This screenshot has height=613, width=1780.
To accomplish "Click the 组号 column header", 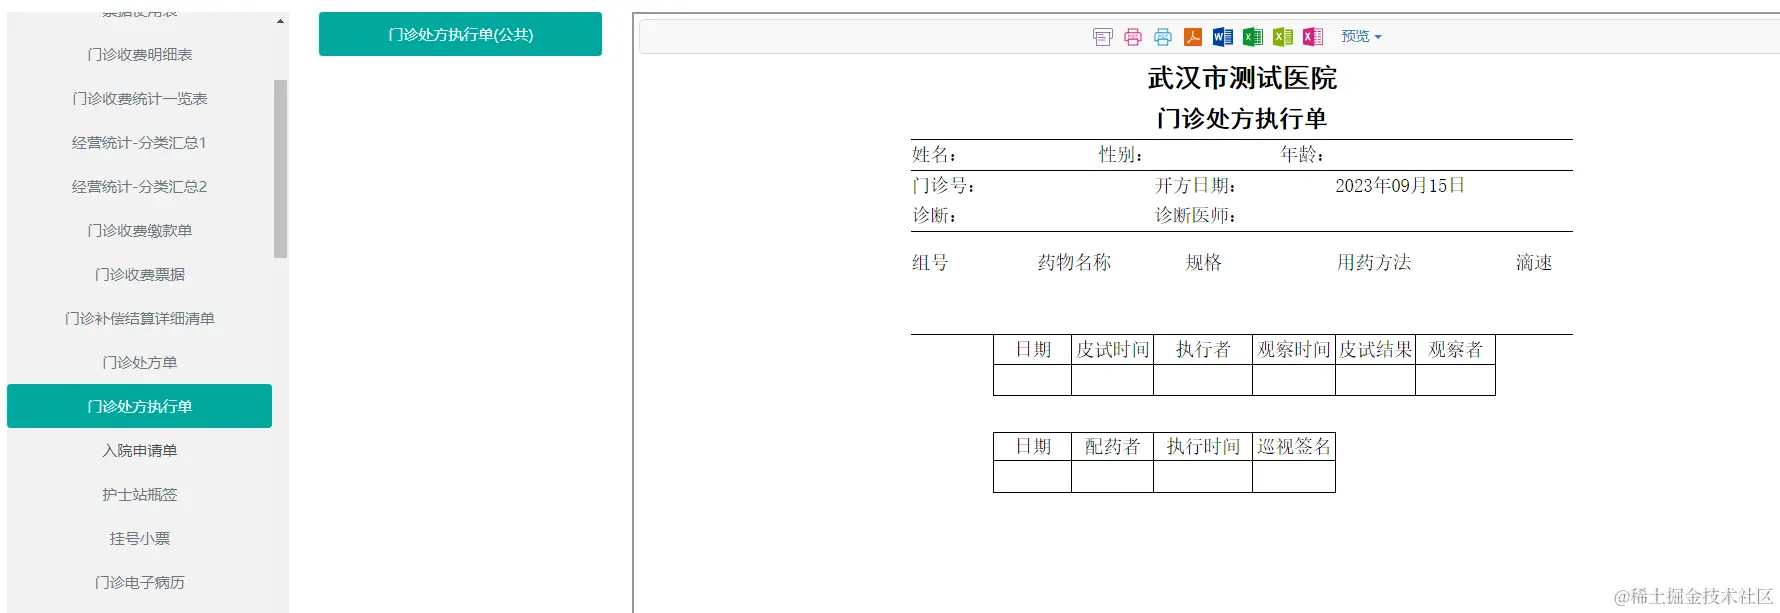I will (930, 263).
